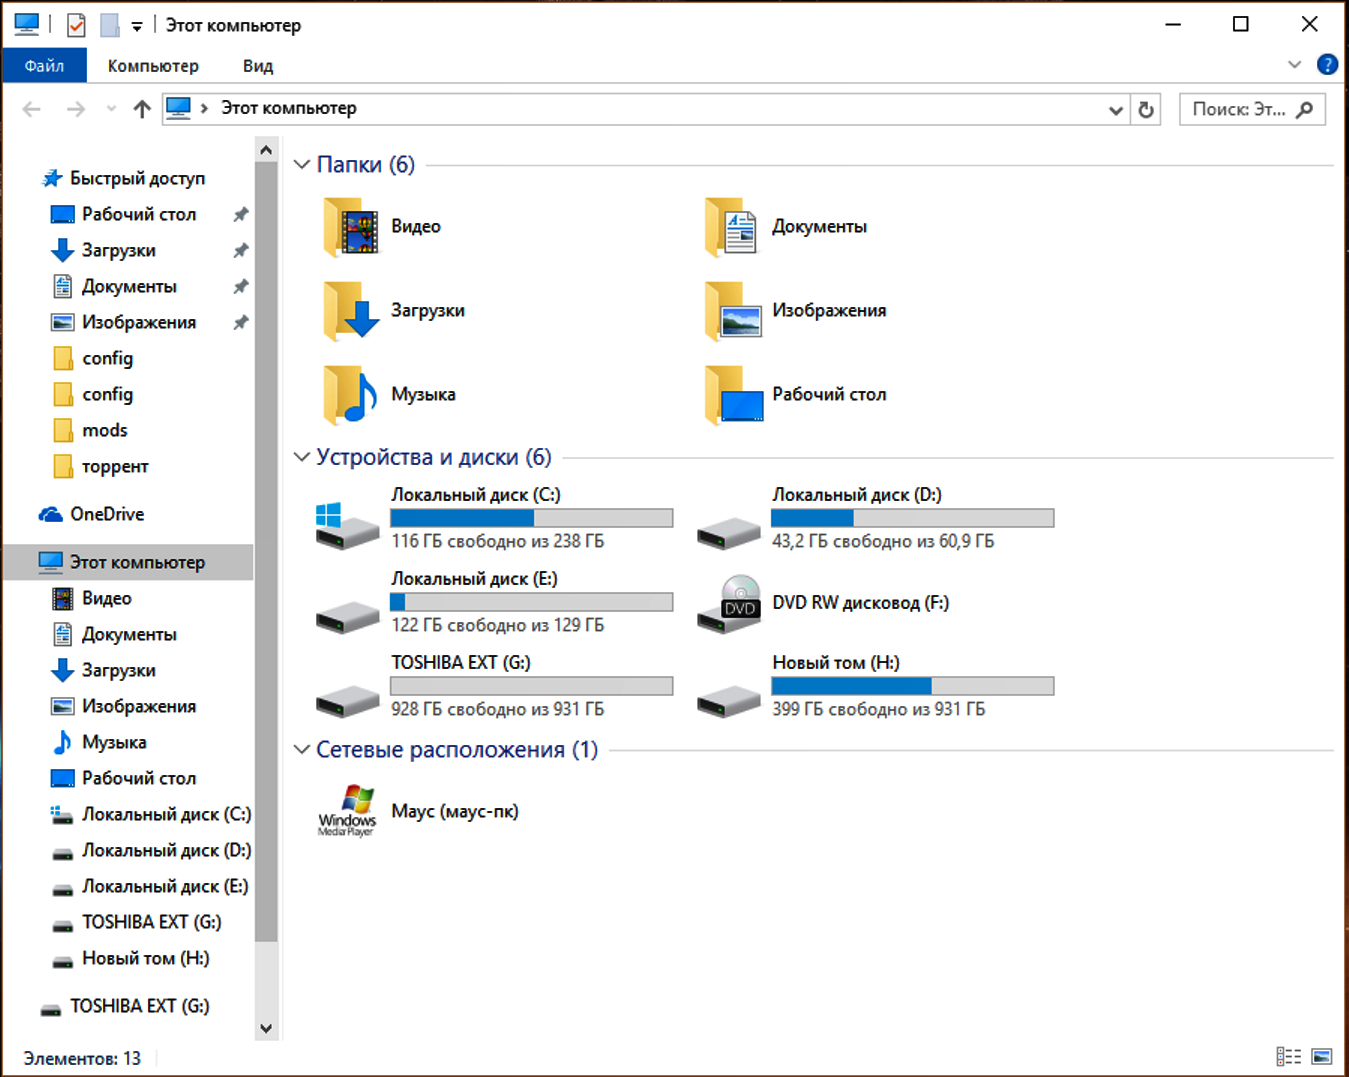Click the Properties quick access toolbar icon
This screenshot has height=1077, width=1349.
76,25
